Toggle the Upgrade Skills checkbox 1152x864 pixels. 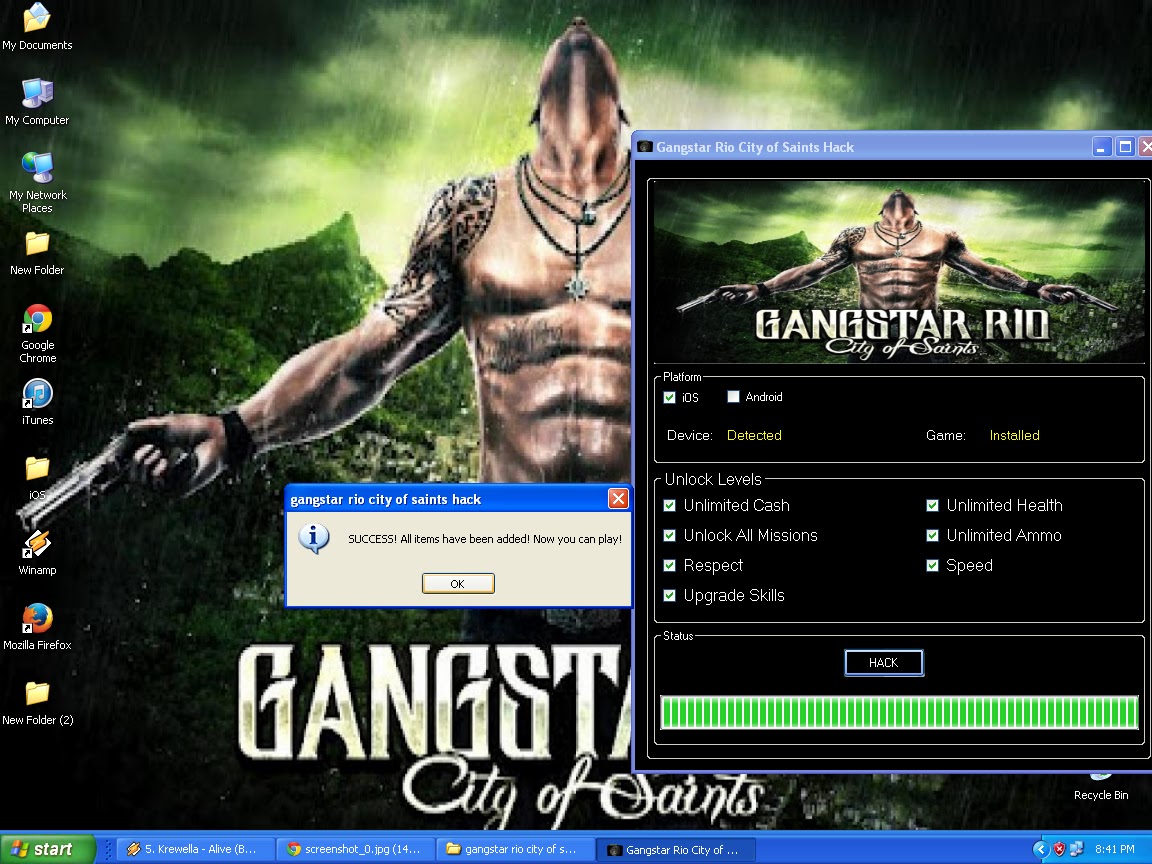669,596
